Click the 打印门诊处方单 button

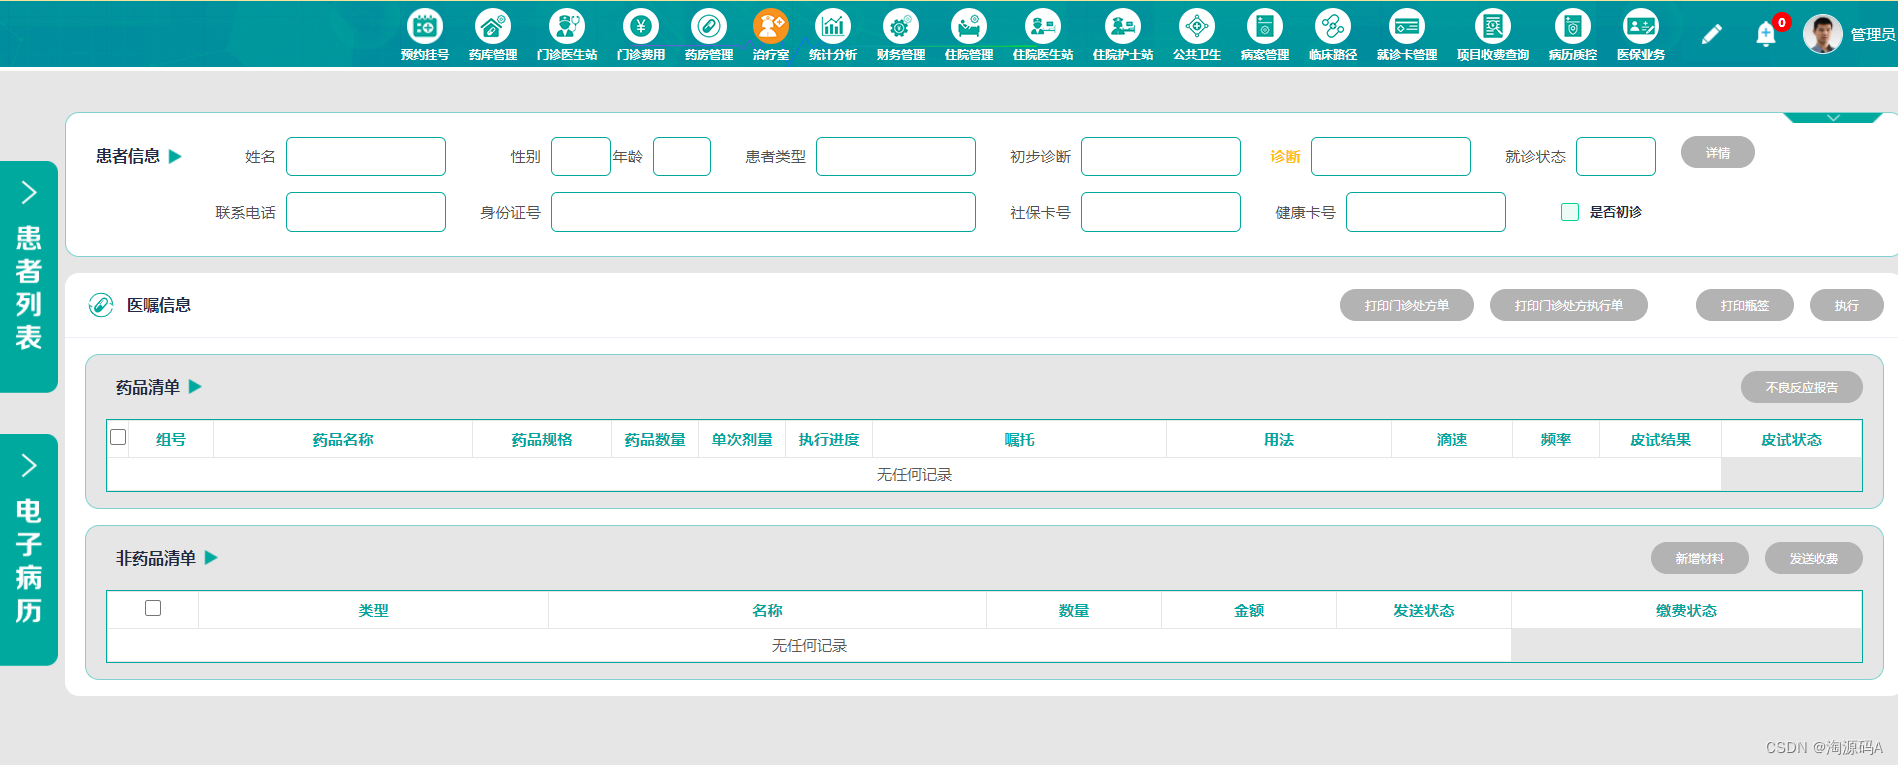[1407, 305]
